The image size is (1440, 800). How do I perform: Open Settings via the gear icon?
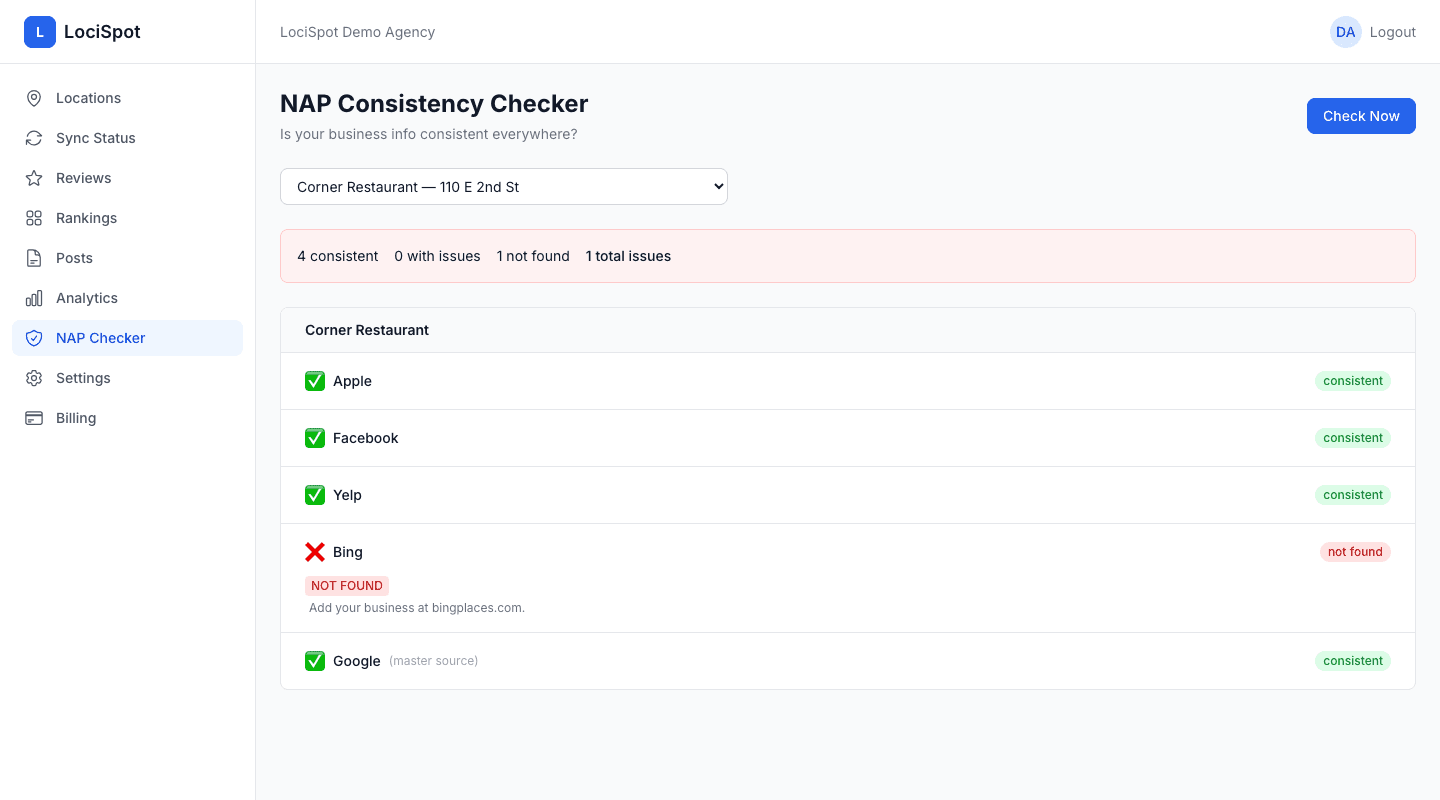[33, 378]
